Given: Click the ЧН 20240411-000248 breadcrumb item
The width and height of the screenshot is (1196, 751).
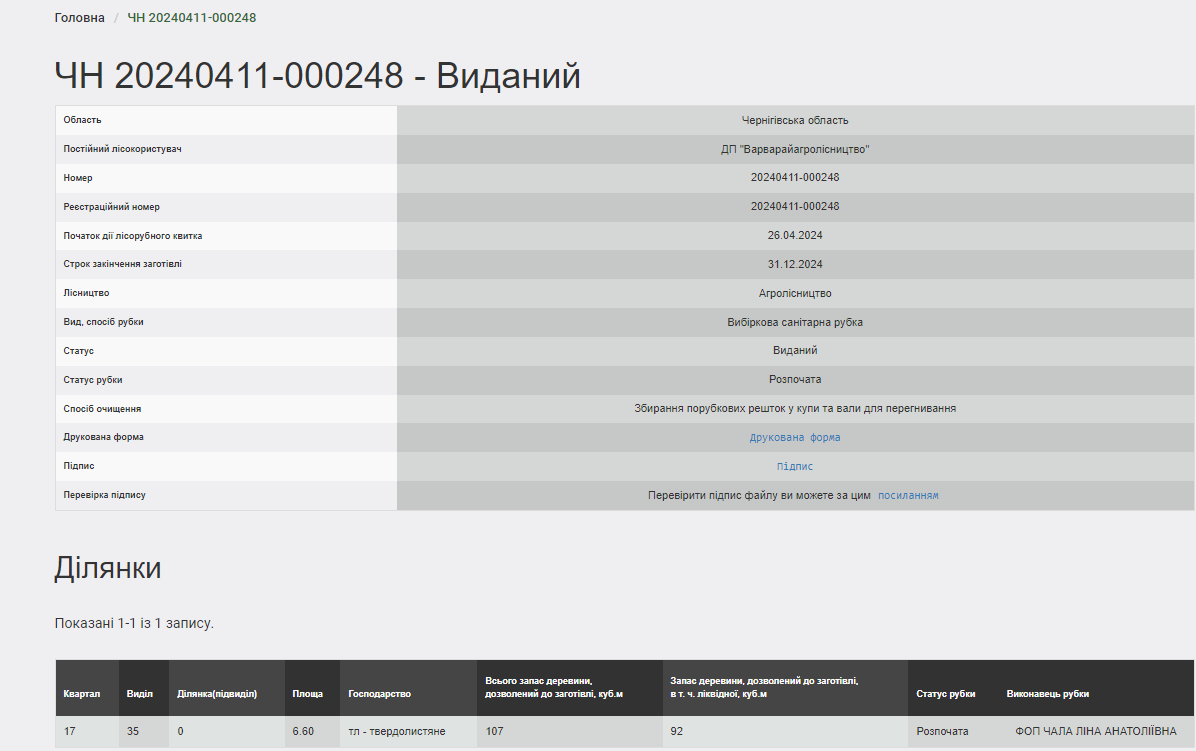Looking at the screenshot, I should click(x=191, y=18).
